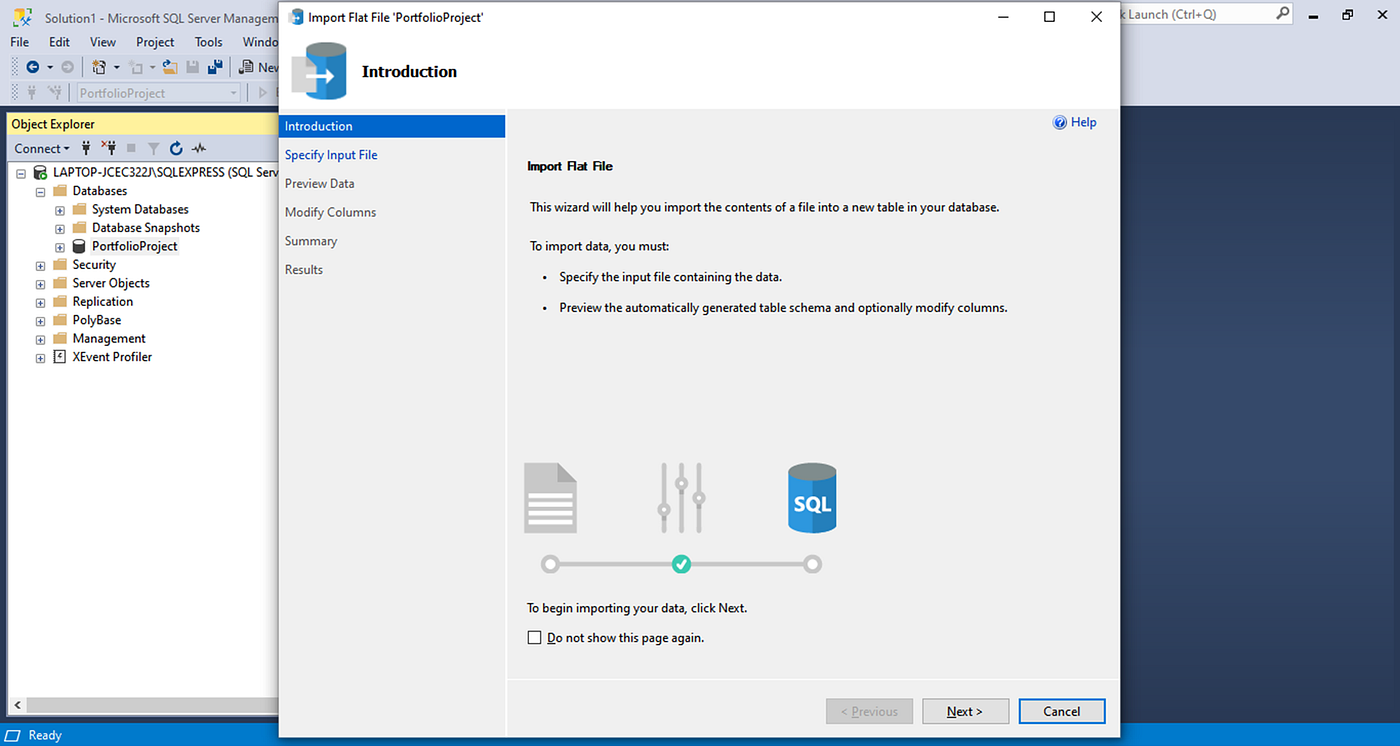The image size is (1400, 746).
Task: Open the PortfolioProject database combo box
Action: [159, 93]
